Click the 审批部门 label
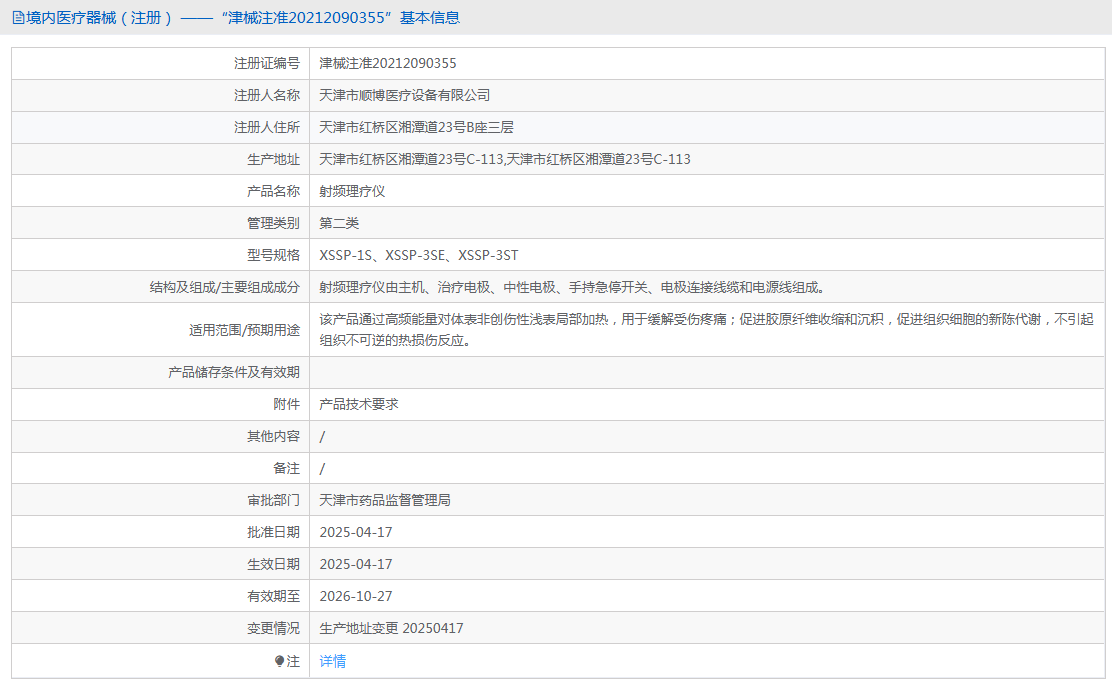 click(x=273, y=500)
